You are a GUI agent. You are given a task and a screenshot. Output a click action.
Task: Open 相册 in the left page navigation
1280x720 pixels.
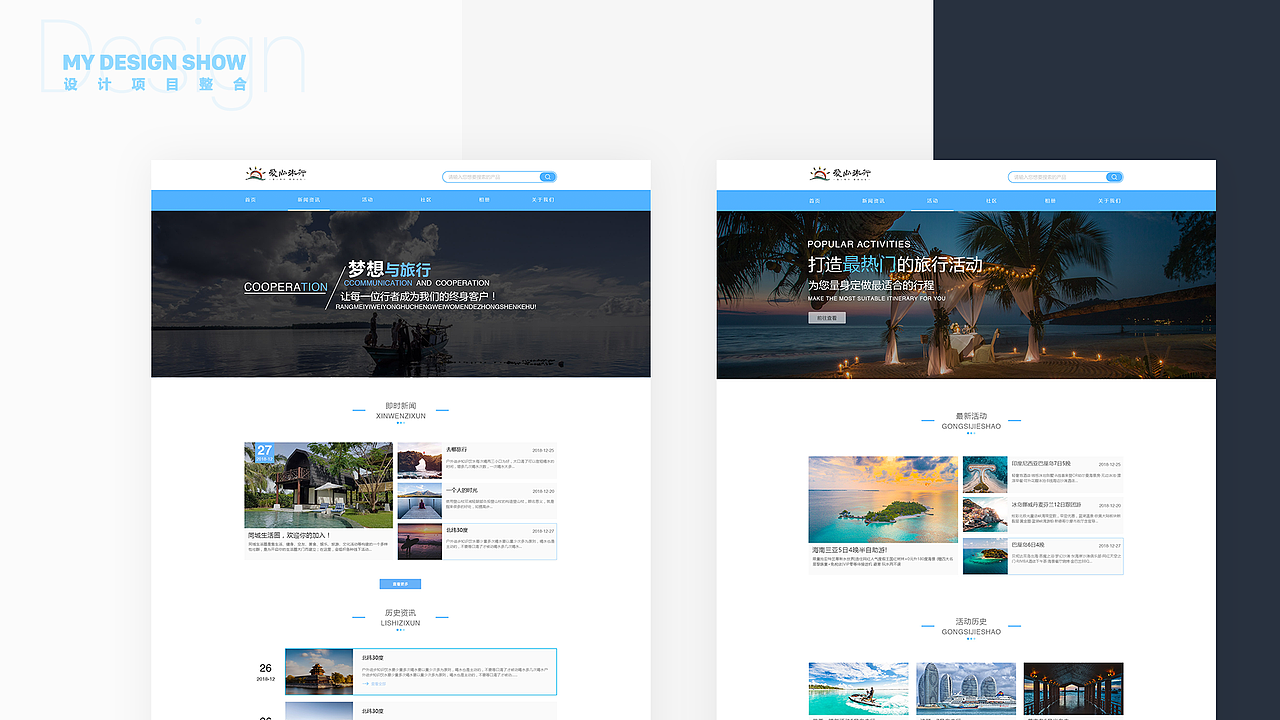484,200
